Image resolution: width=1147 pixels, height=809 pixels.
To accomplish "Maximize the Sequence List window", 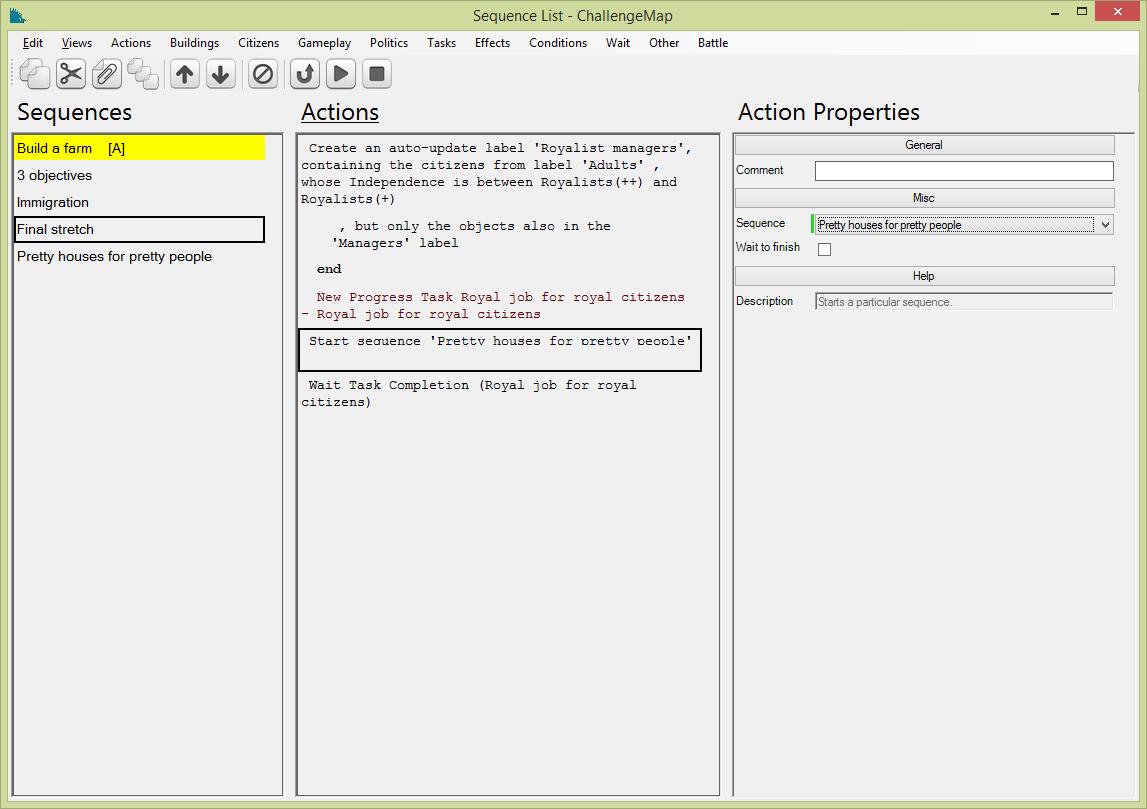I will pyautogui.click(x=1082, y=12).
